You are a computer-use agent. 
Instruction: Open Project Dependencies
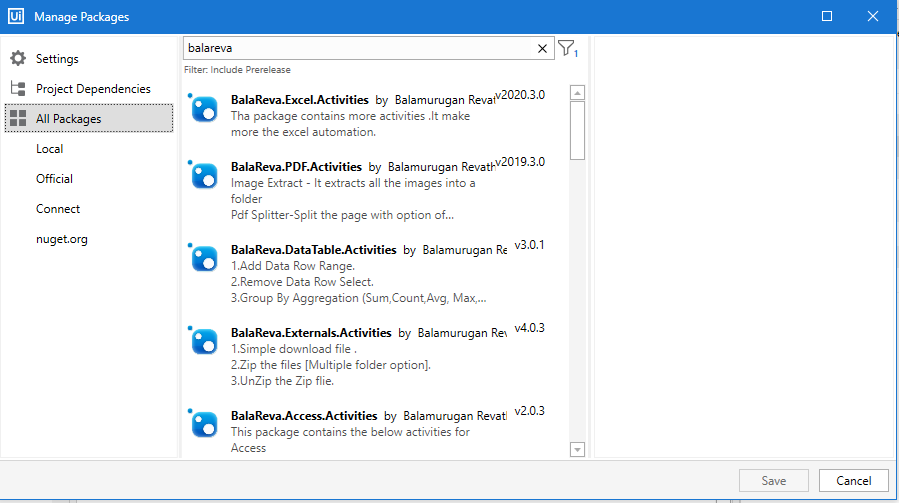click(x=93, y=89)
